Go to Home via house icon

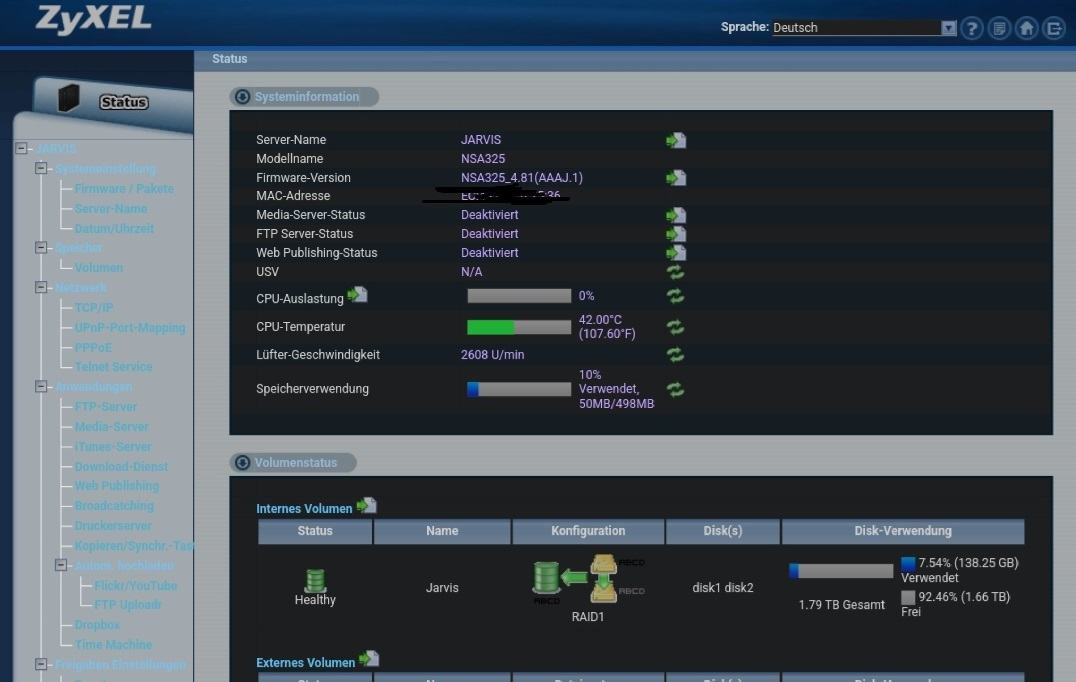1027,28
